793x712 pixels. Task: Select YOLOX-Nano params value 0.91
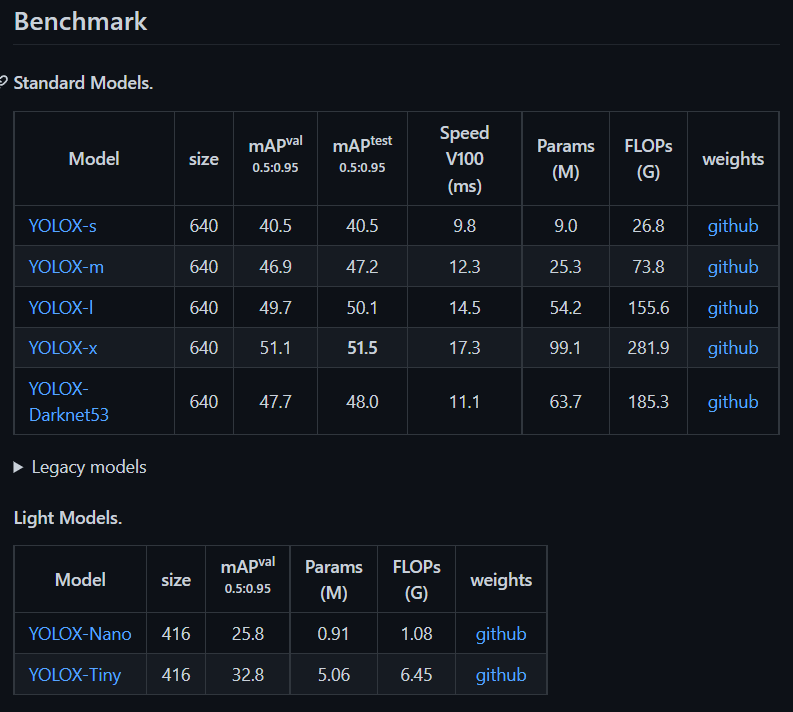[333, 634]
